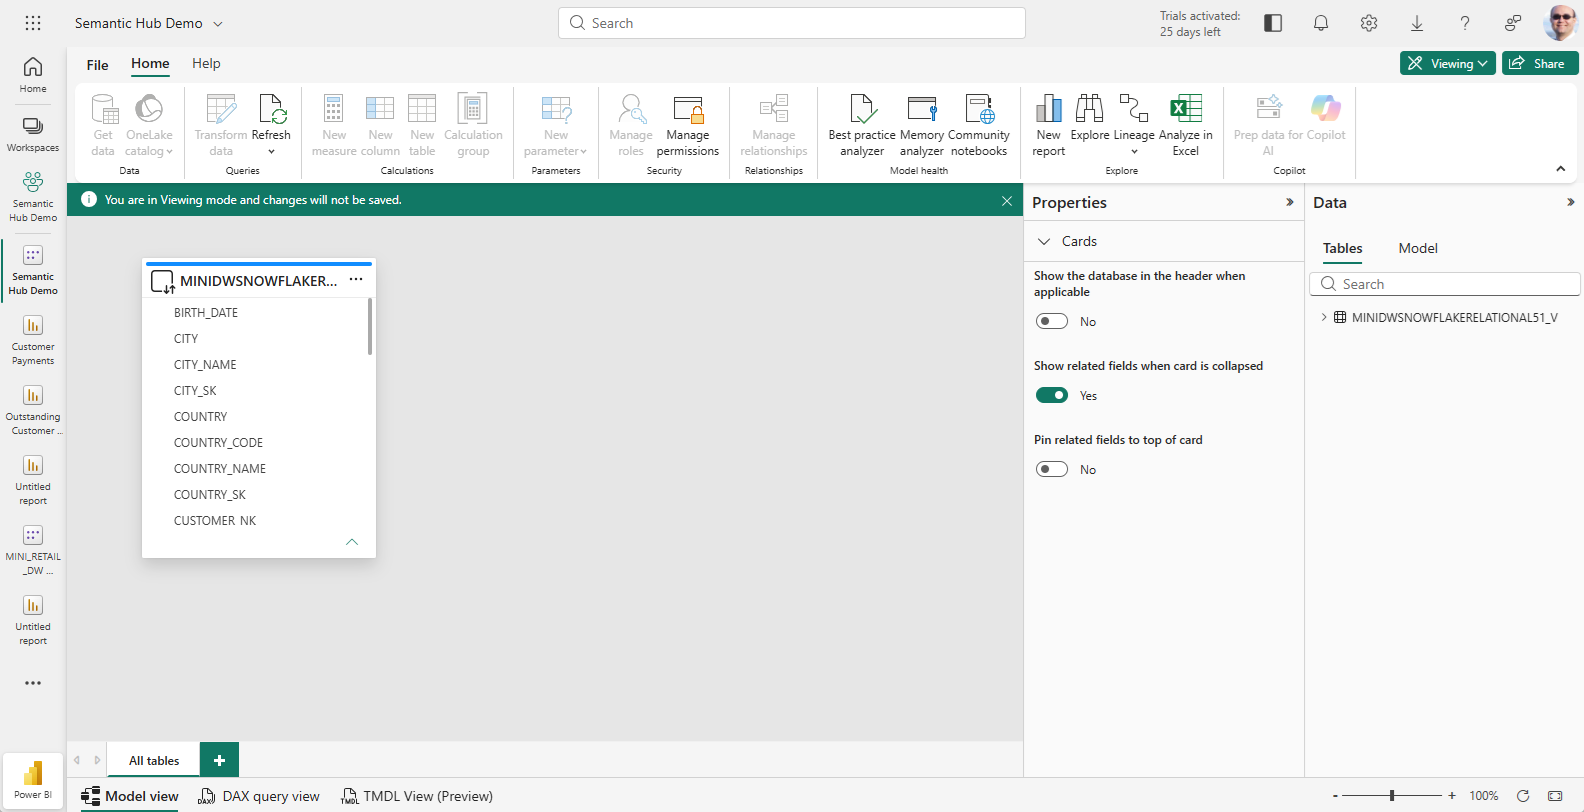1584x812 pixels.
Task: Run Best practice analyzer
Action: coord(862,124)
